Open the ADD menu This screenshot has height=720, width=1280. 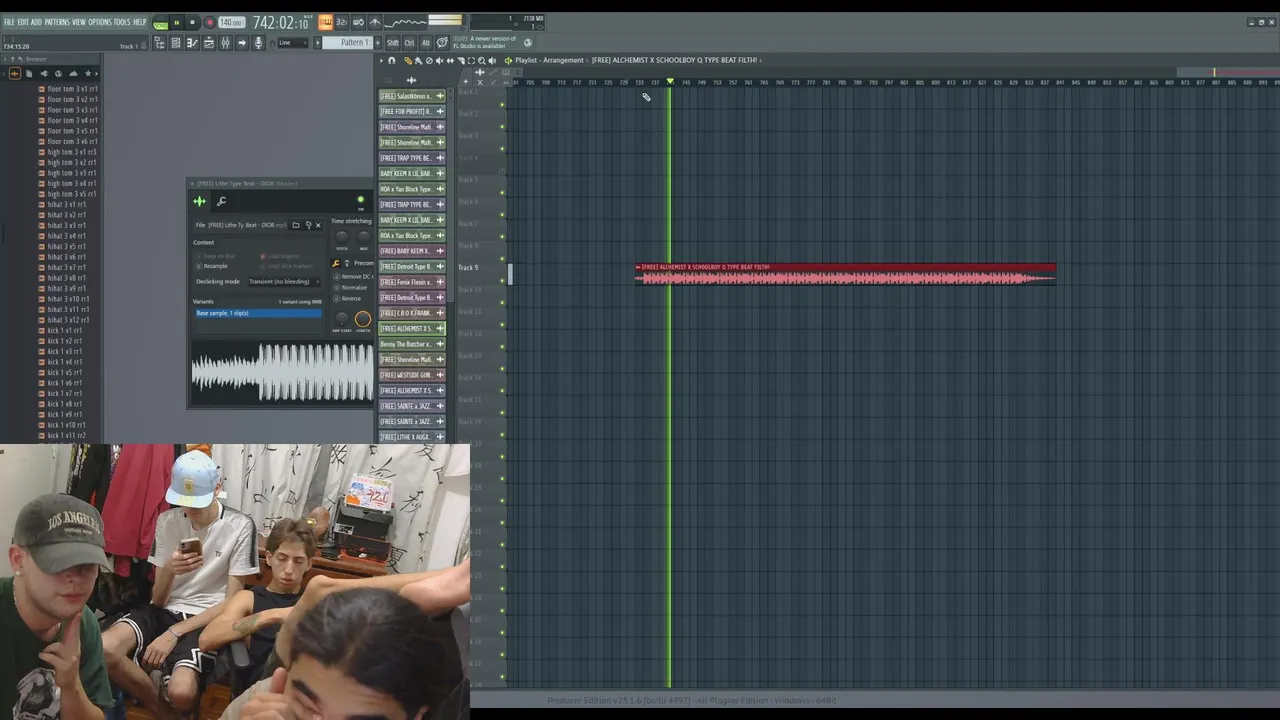36,22
